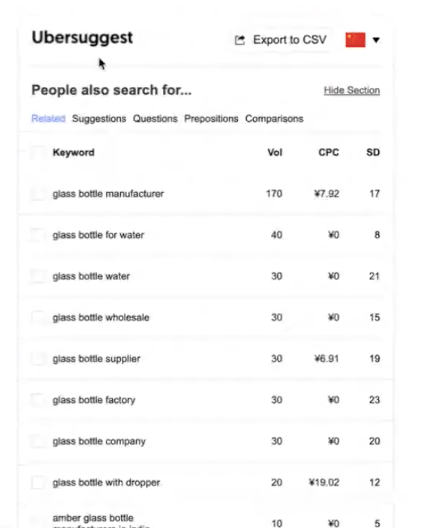The width and height of the screenshot is (423, 528).
Task: Click the Hide Section link
Action: (352, 90)
